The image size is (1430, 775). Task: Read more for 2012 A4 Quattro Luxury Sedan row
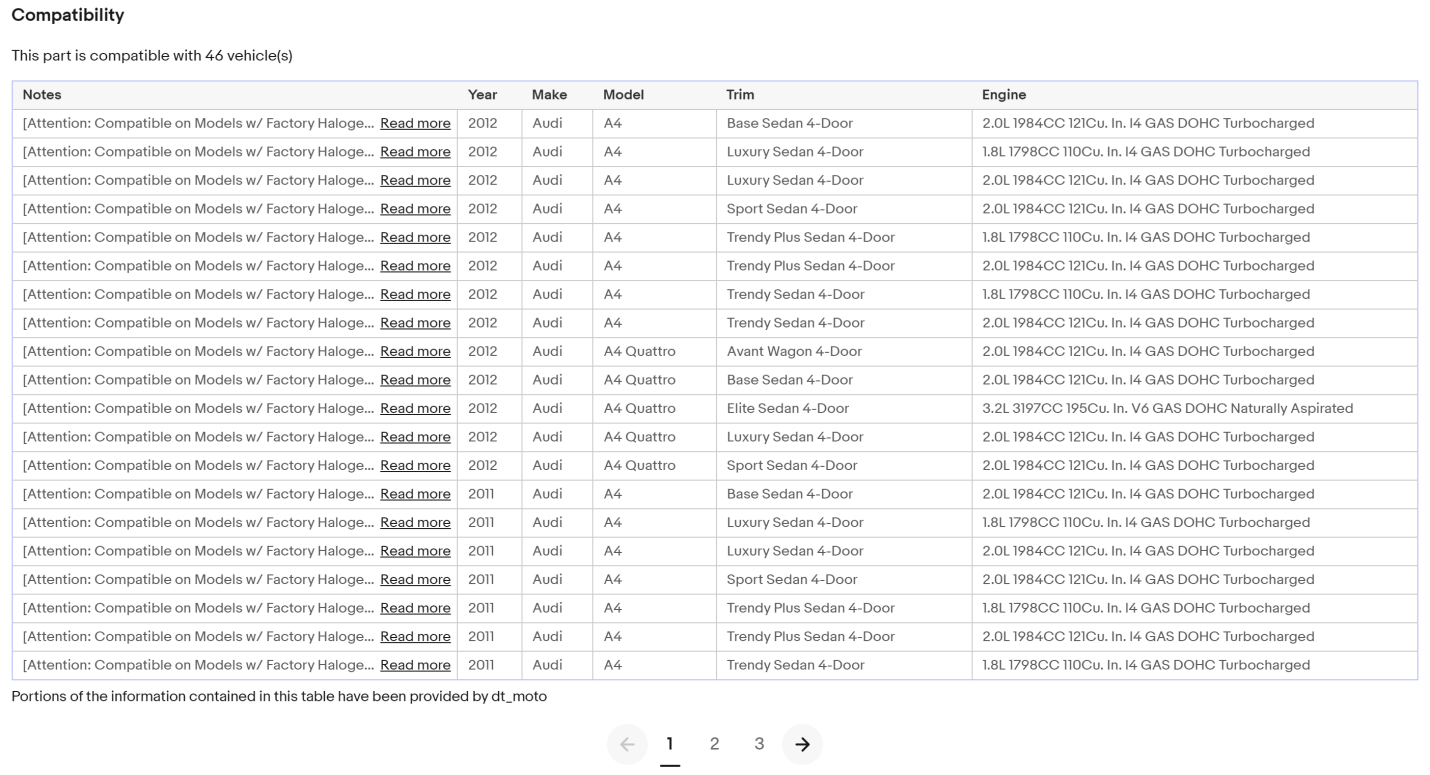(415, 437)
